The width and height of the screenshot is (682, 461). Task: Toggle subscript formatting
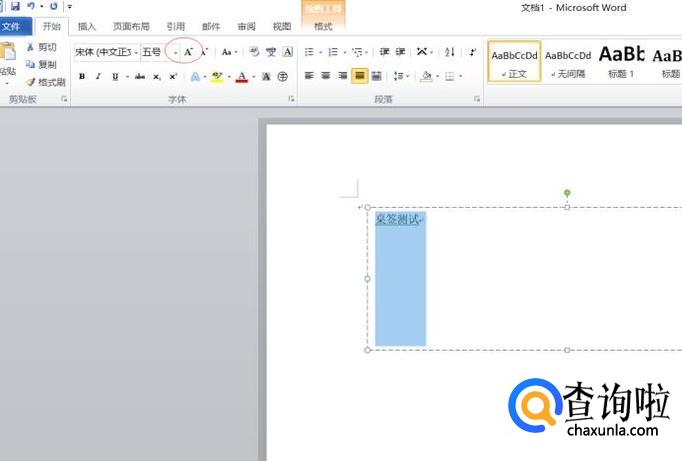157,77
